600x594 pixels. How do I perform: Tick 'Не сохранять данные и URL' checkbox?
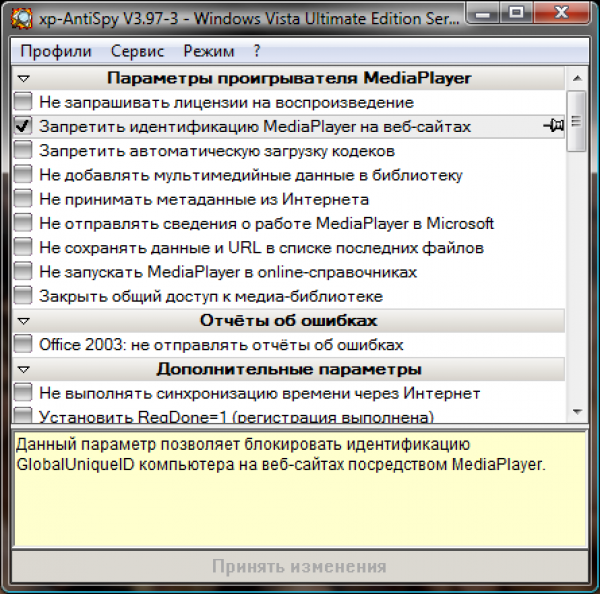point(23,247)
